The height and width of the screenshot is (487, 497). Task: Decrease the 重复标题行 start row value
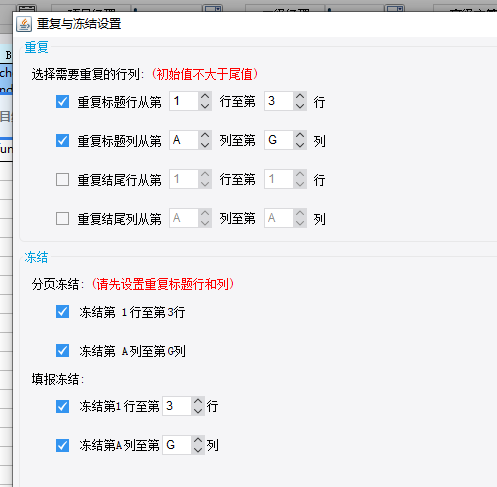(205, 106)
